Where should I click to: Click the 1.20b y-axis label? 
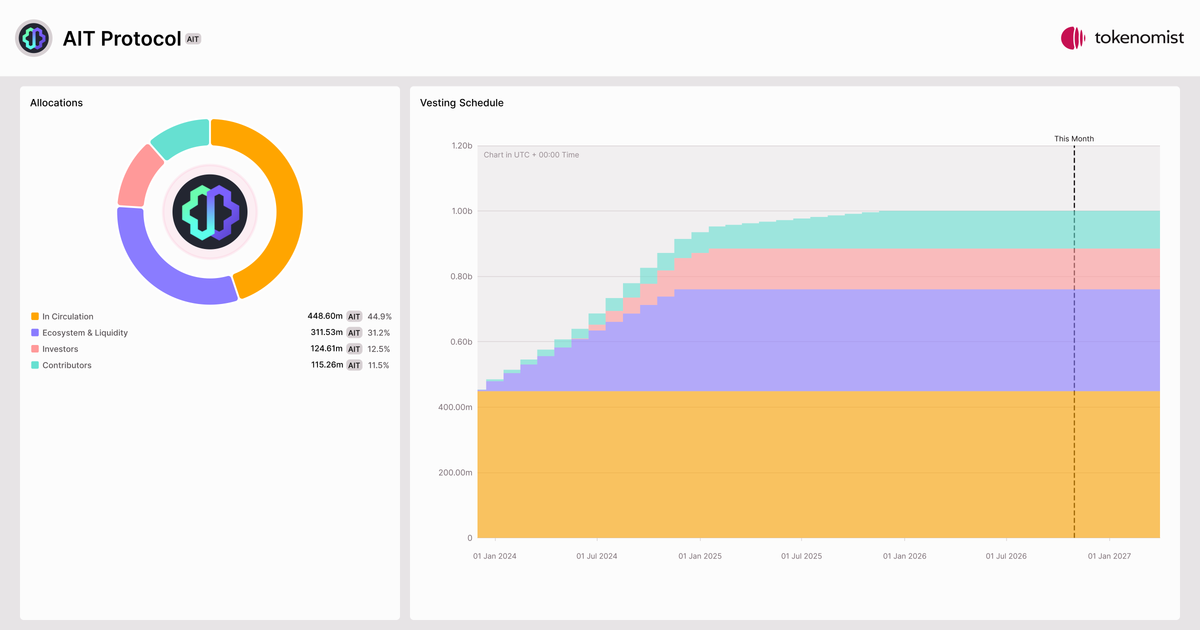tap(460, 146)
